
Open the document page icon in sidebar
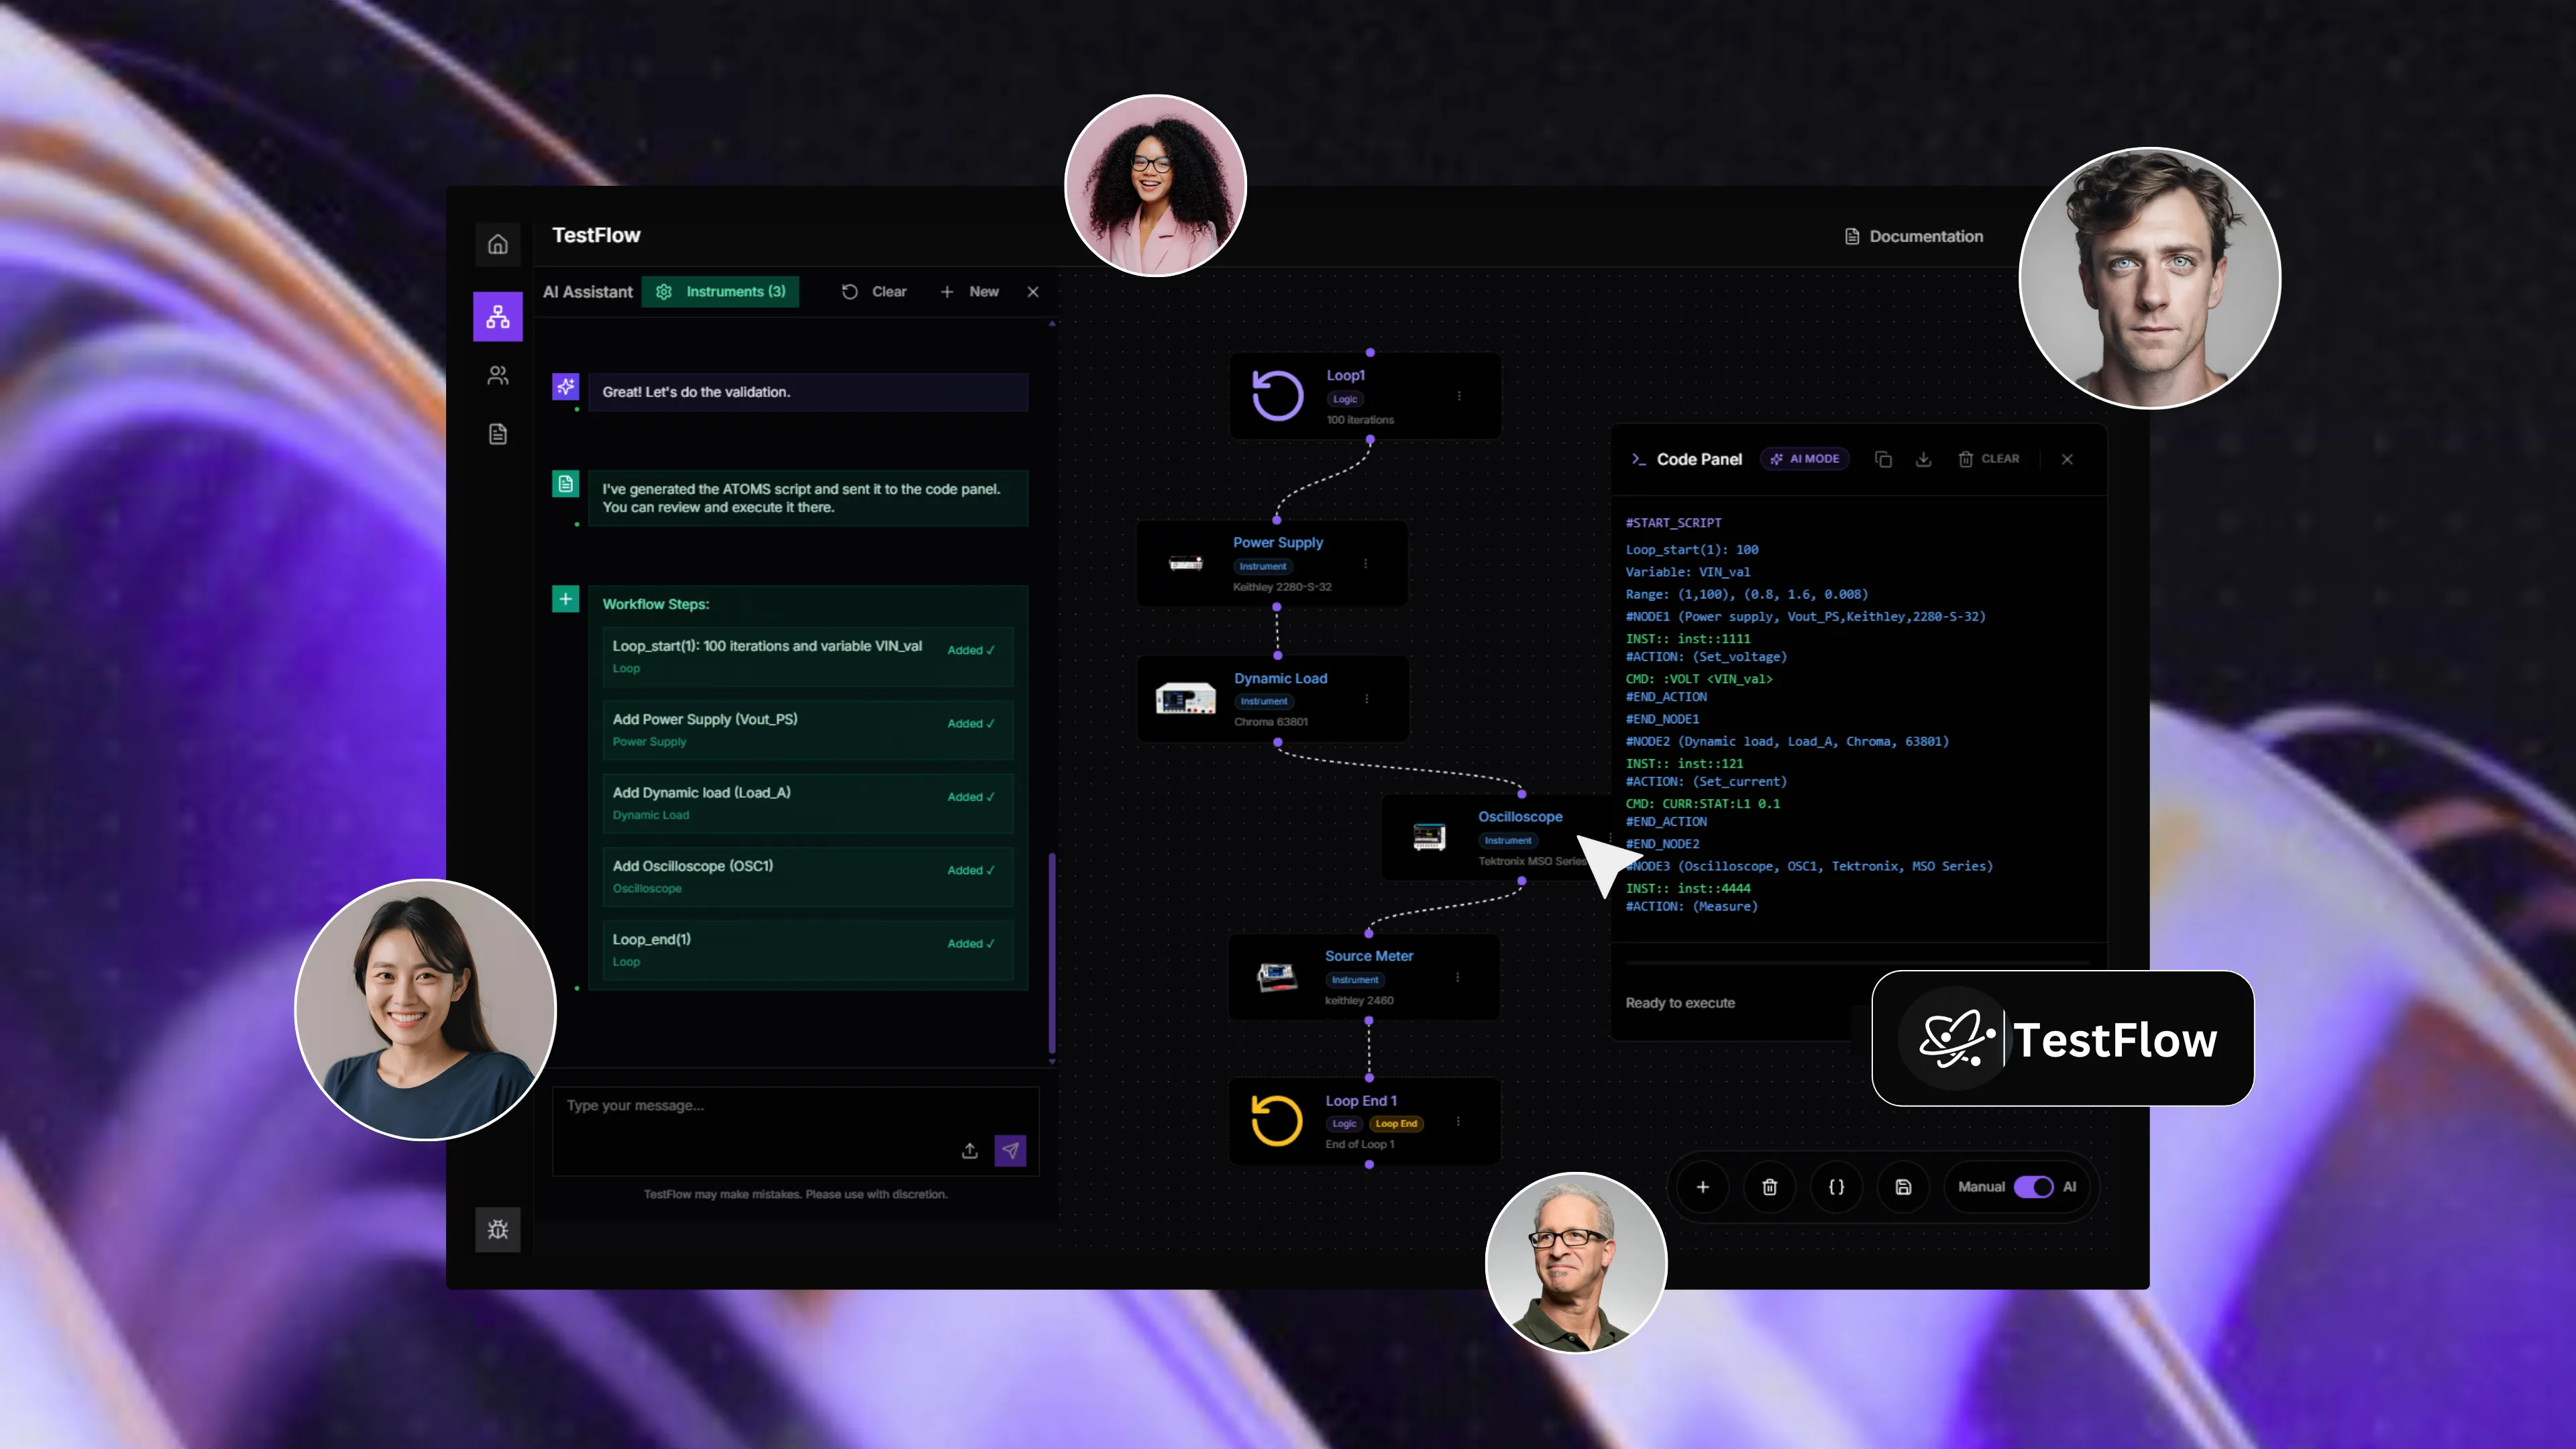[497, 433]
